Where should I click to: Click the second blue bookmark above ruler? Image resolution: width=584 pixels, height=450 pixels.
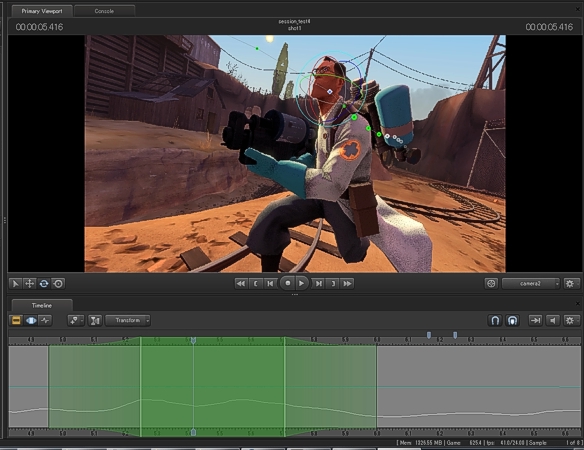tap(455, 335)
